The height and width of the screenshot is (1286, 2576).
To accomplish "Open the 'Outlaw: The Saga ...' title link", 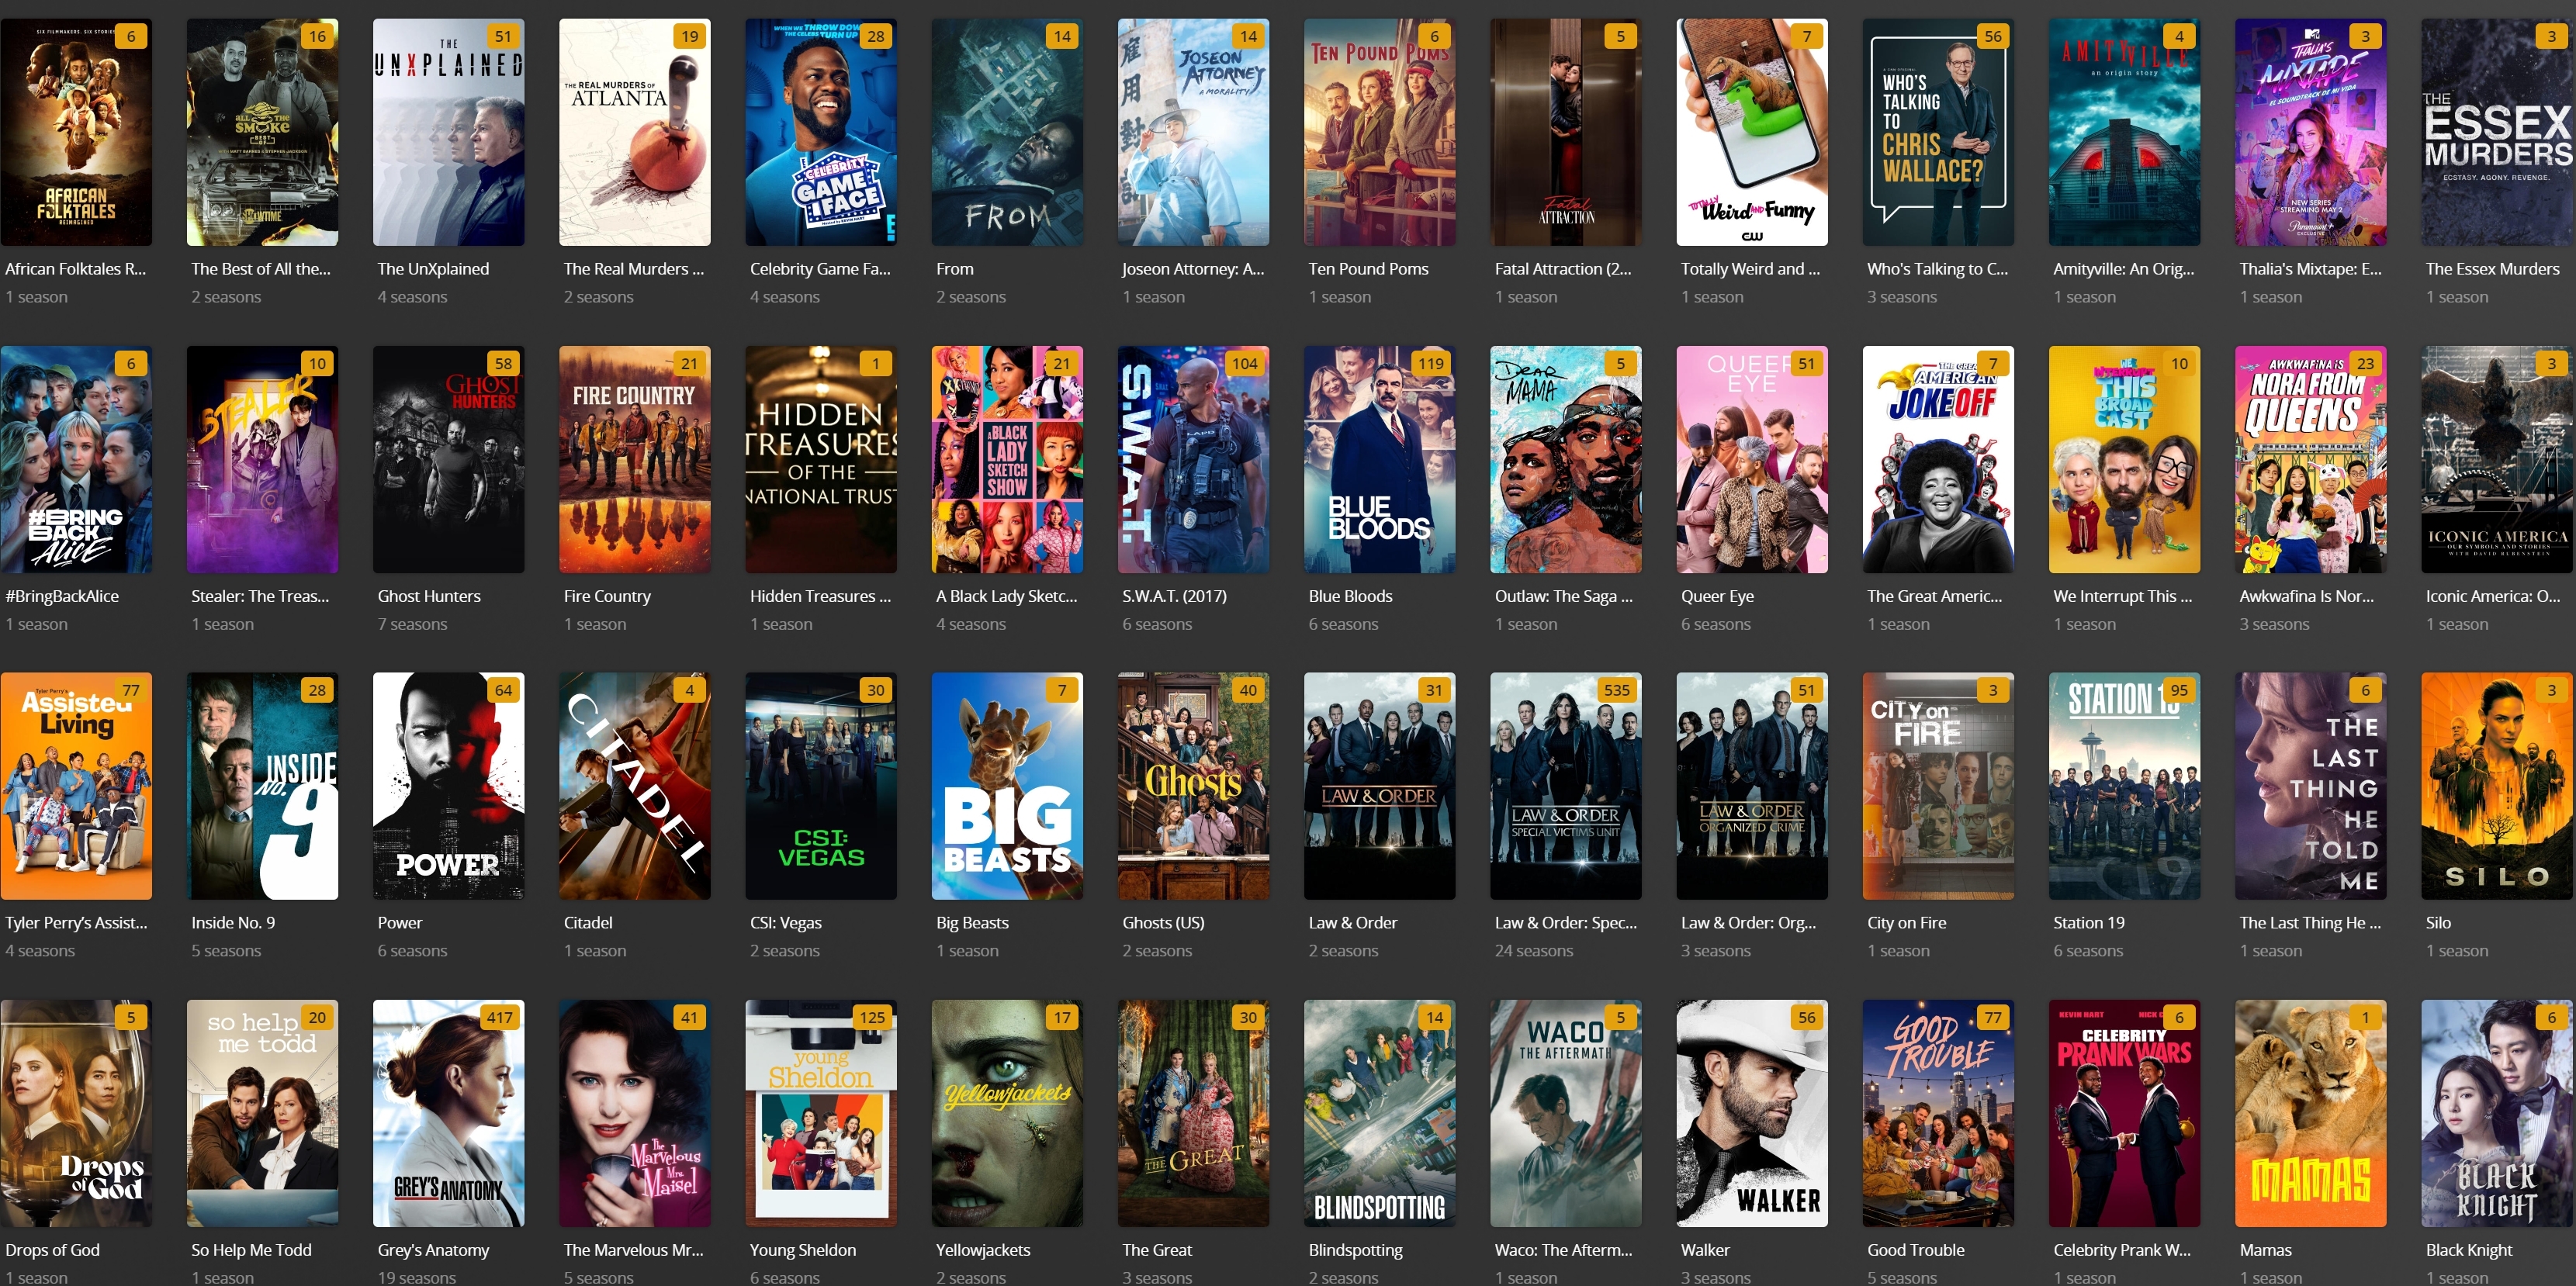I will click(x=1563, y=596).
